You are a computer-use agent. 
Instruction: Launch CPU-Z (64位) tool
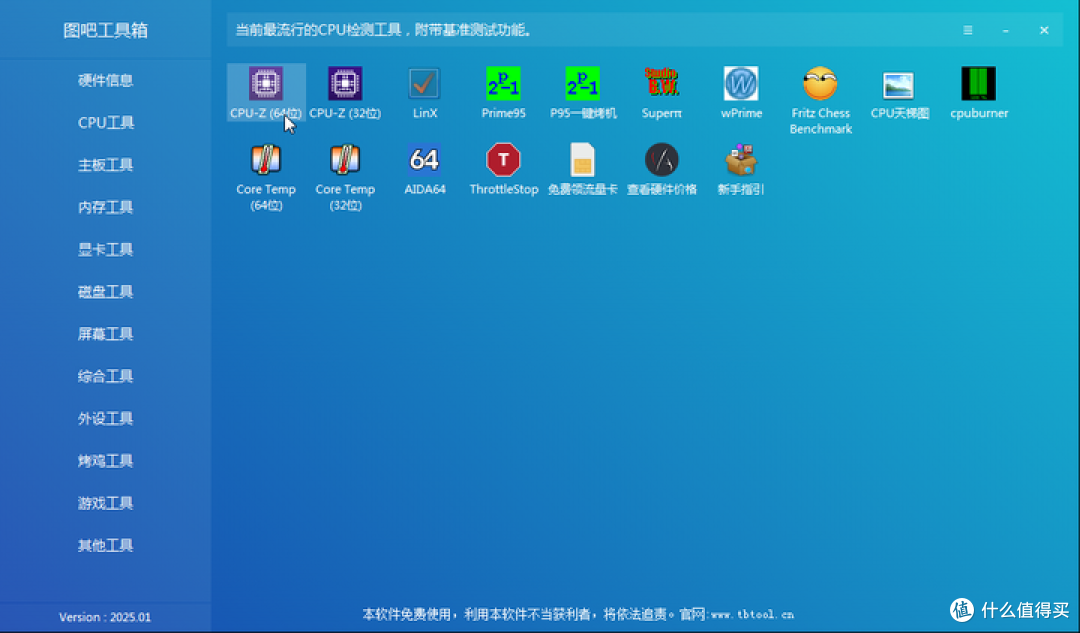click(266, 92)
